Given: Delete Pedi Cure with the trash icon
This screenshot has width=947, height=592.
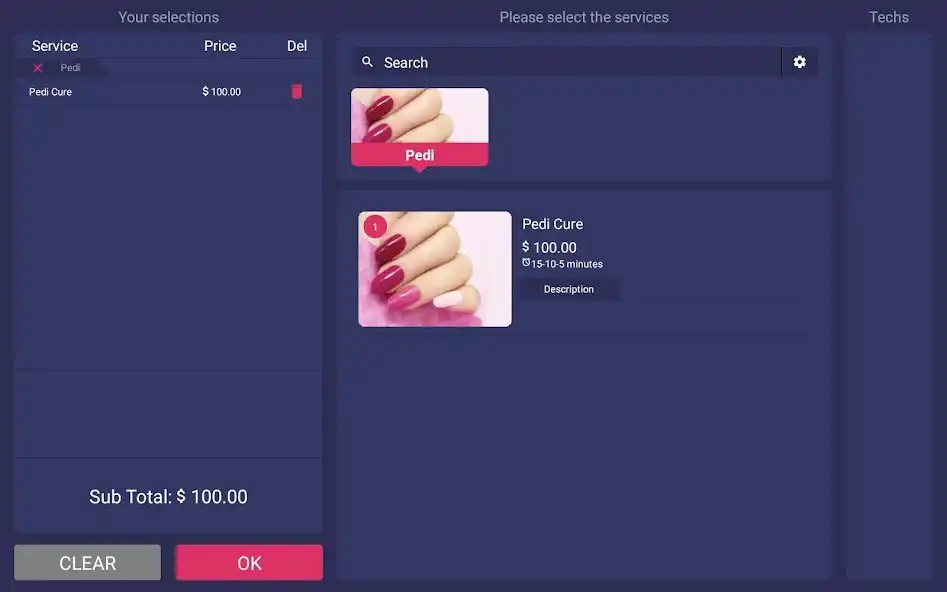Looking at the screenshot, I should tap(297, 91).
